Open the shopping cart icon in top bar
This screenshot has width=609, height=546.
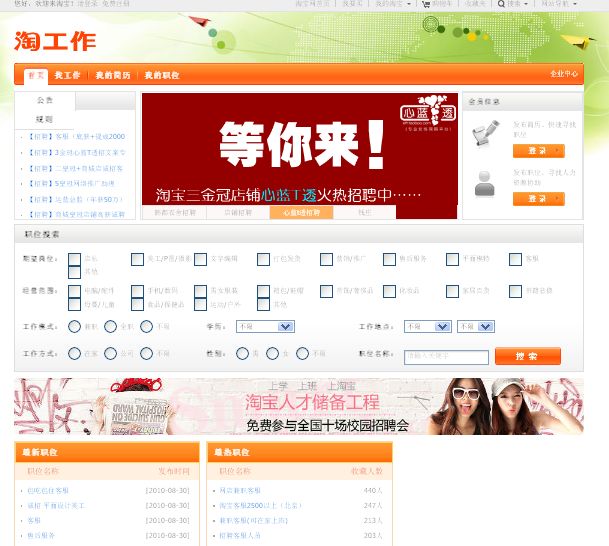click(x=426, y=4)
